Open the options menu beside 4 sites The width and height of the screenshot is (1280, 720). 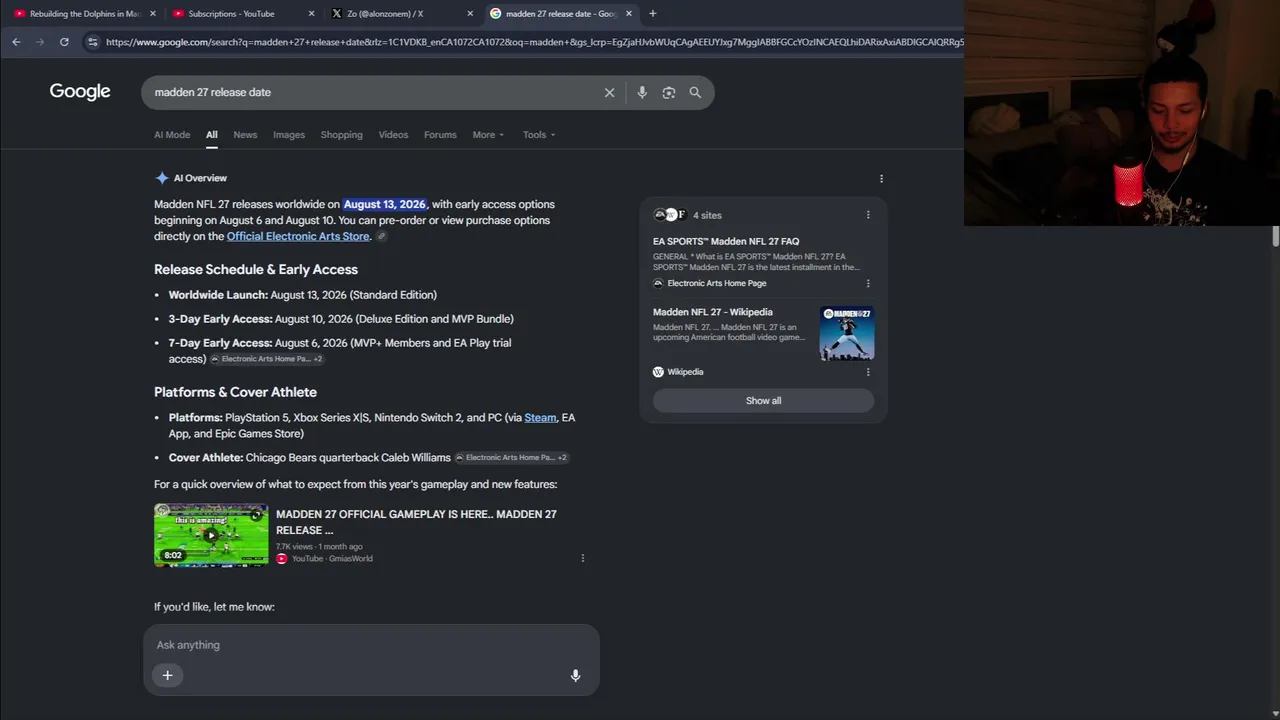click(868, 215)
